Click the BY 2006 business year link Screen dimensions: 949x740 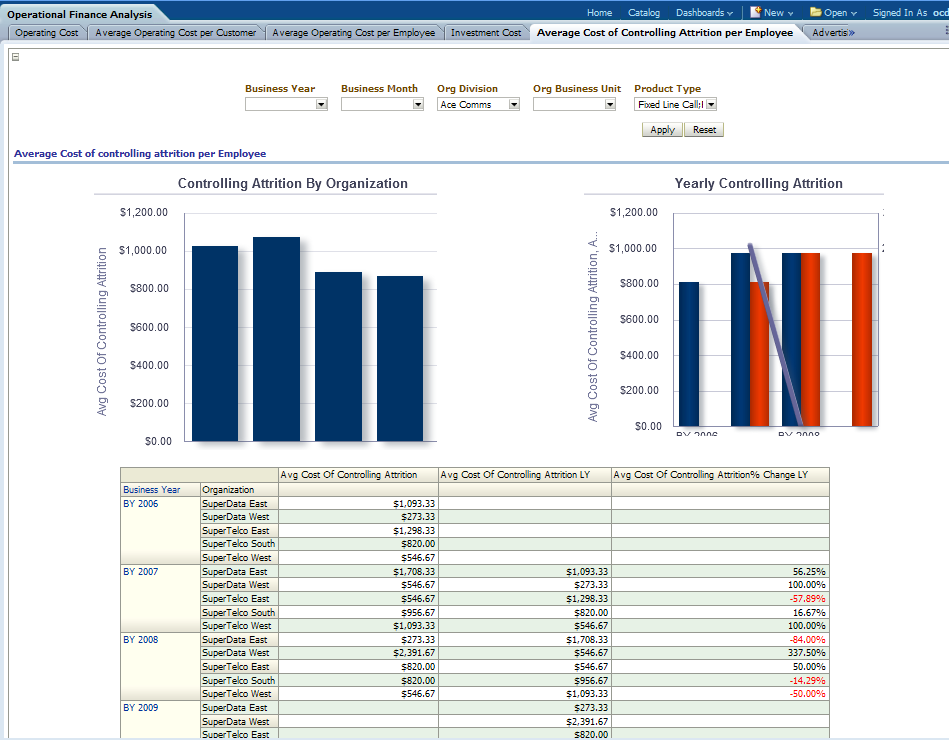(x=140, y=503)
